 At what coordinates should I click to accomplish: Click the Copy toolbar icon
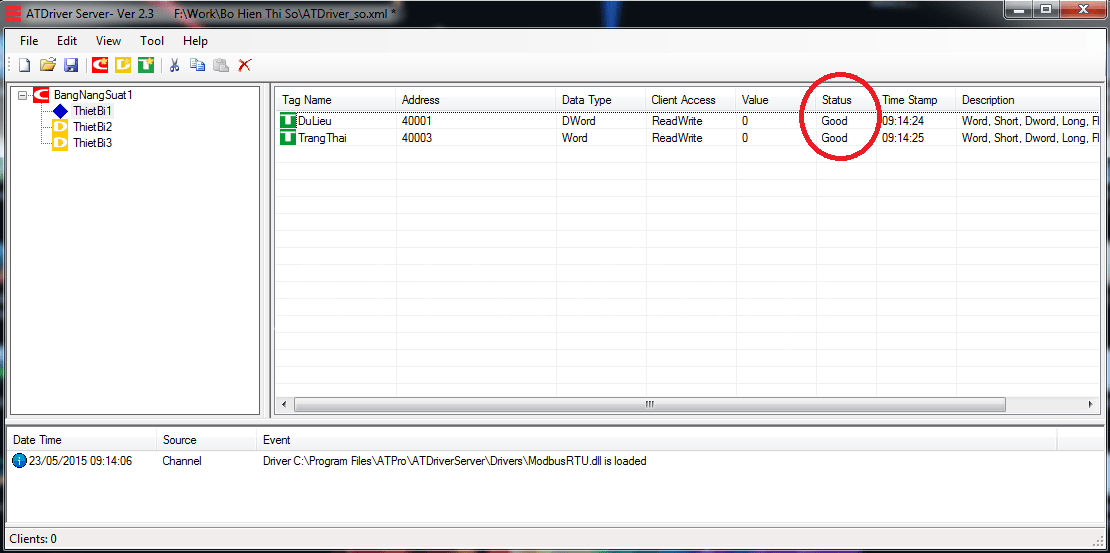(198, 65)
